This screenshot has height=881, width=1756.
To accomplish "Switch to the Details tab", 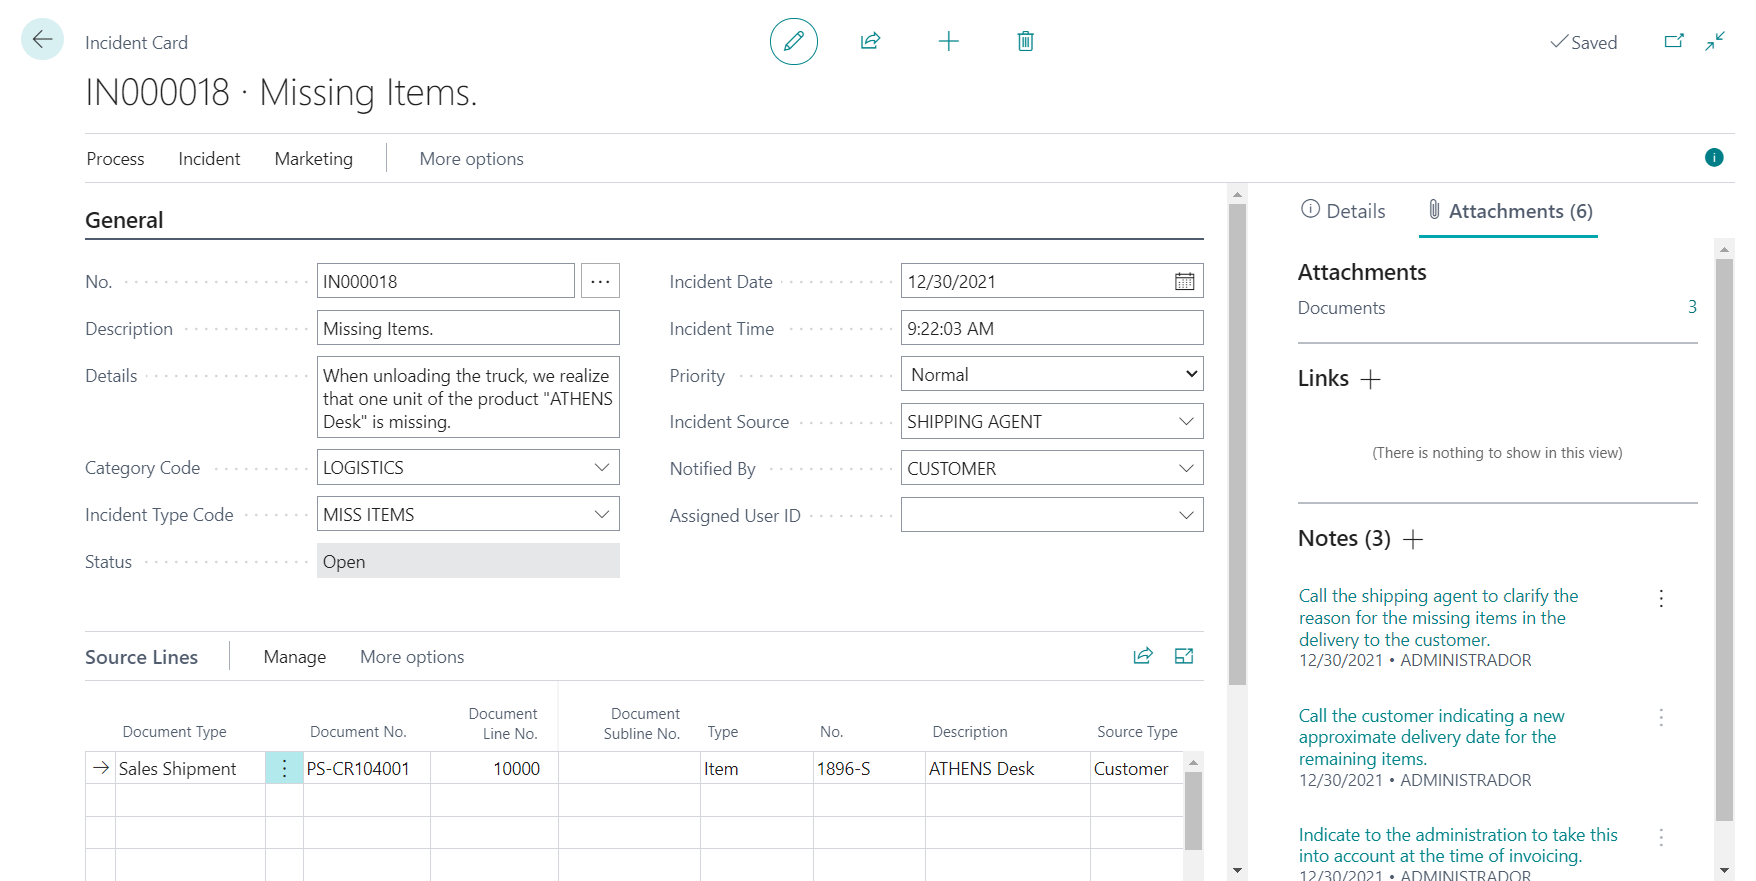I will click(1343, 211).
